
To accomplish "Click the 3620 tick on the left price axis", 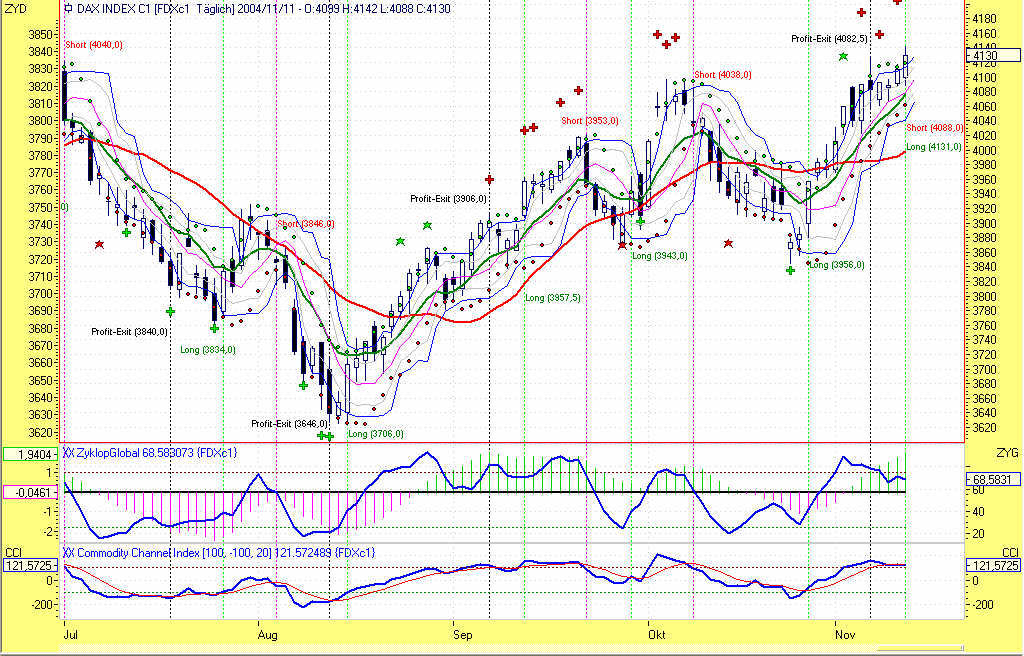I will (x=40, y=433).
